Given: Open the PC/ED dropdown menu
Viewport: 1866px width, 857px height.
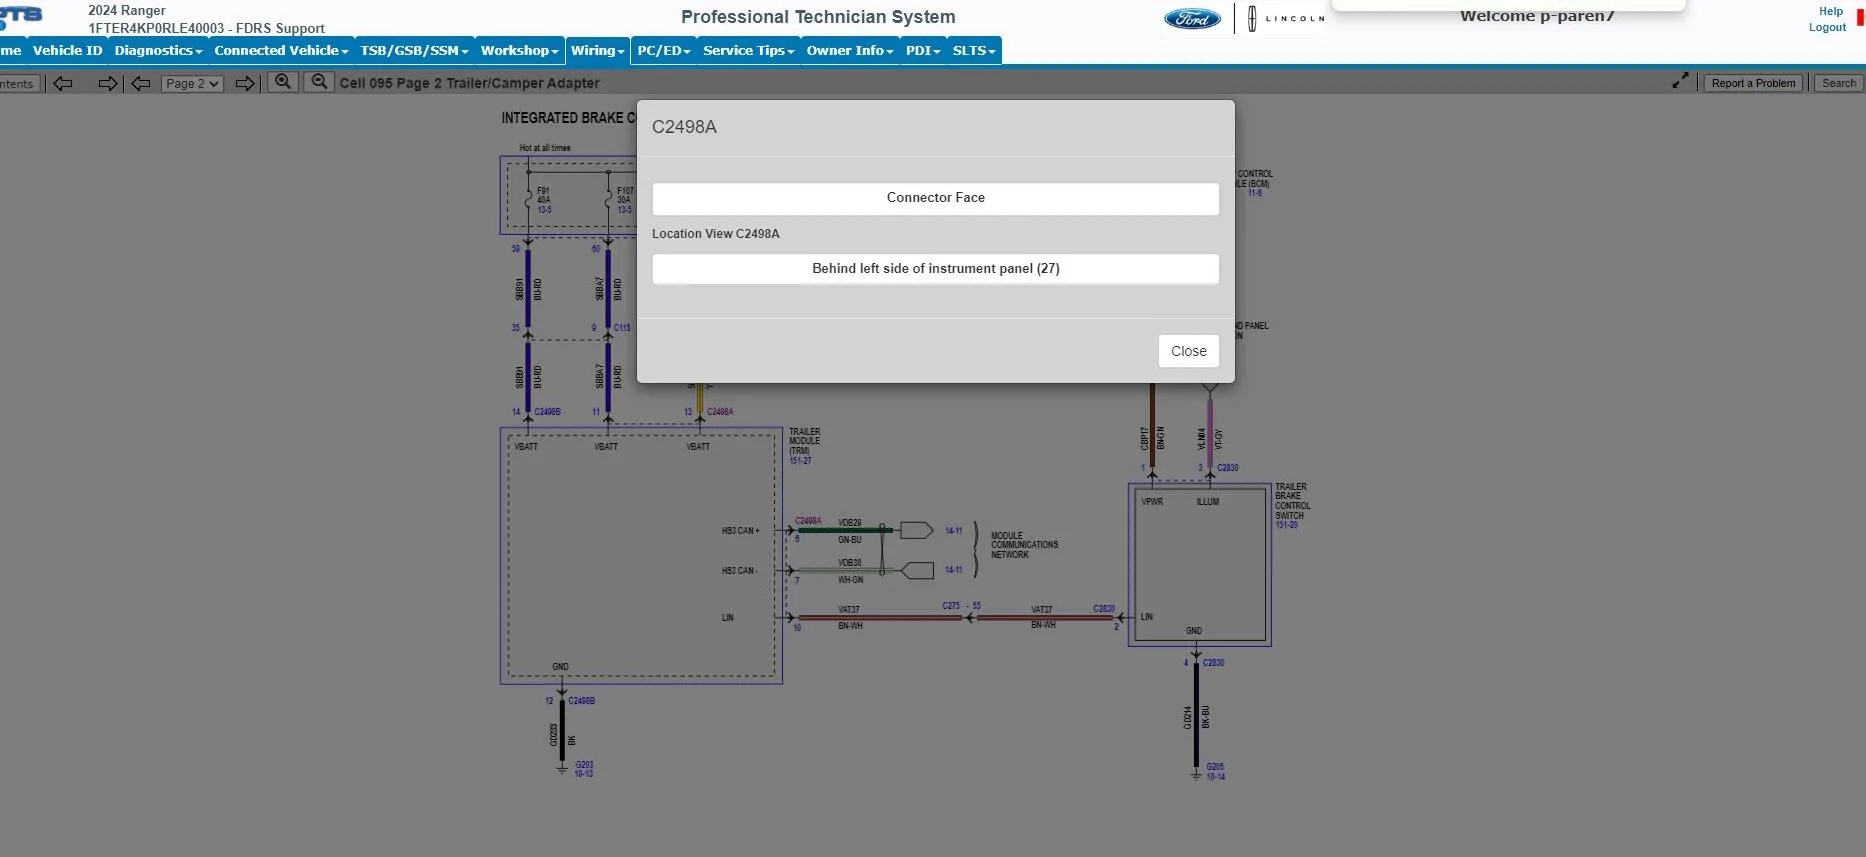Looking at the screenshot, I should pos(664,50).
